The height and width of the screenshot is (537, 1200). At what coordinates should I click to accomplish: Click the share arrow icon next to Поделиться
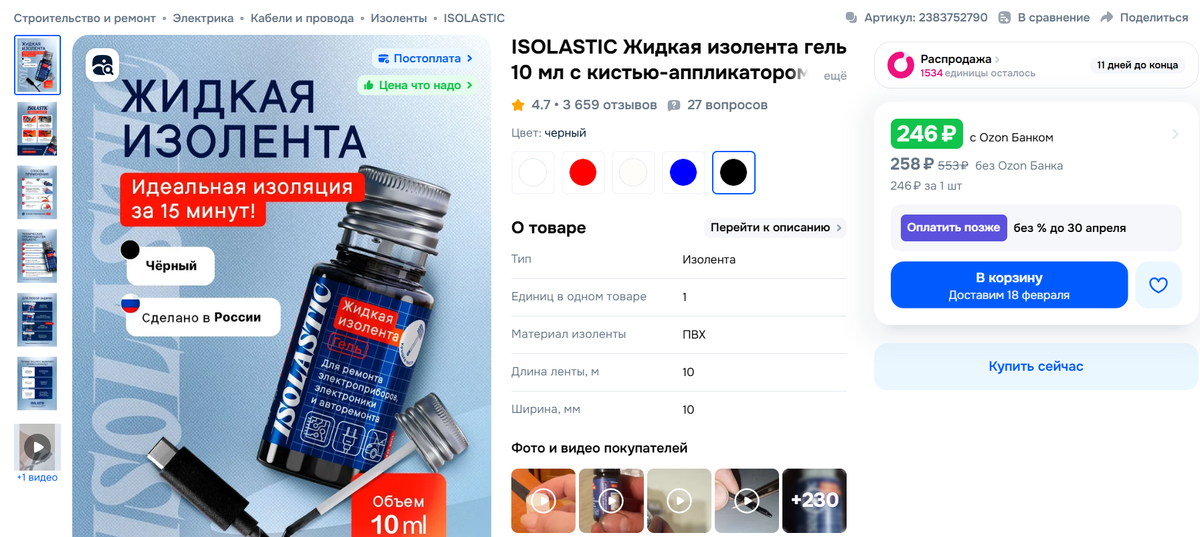click(x=1107, y=18)
